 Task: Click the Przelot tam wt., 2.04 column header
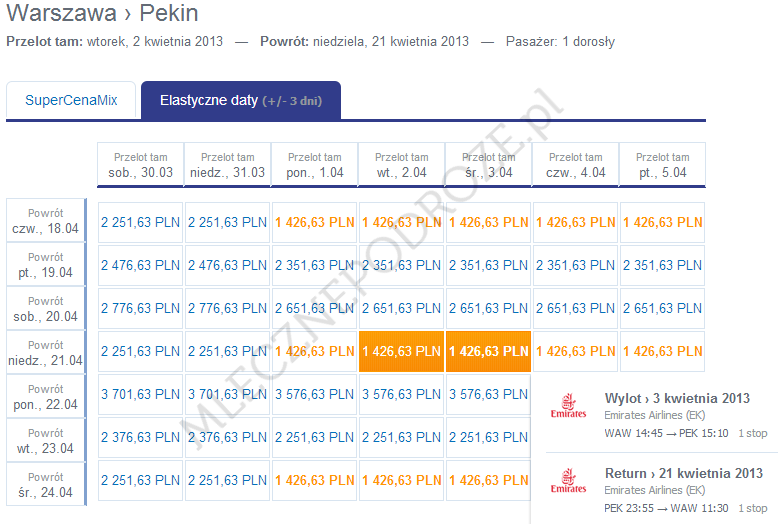(401, 165)
